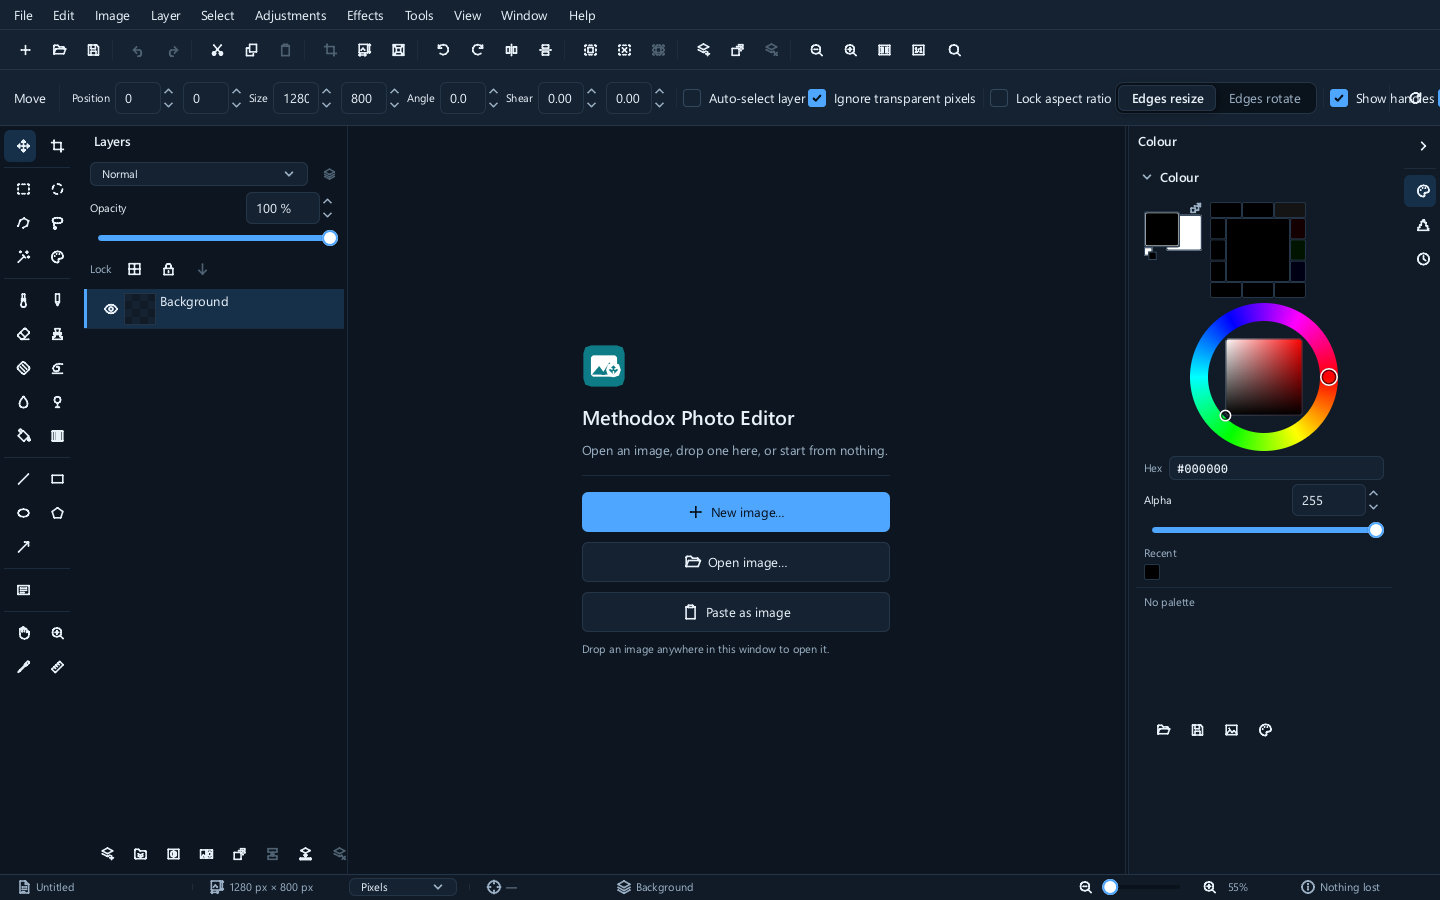This screenshot has height=900, width=1440.
Task: Increase Size width with up arrow
Action: [x=326, y=91]
